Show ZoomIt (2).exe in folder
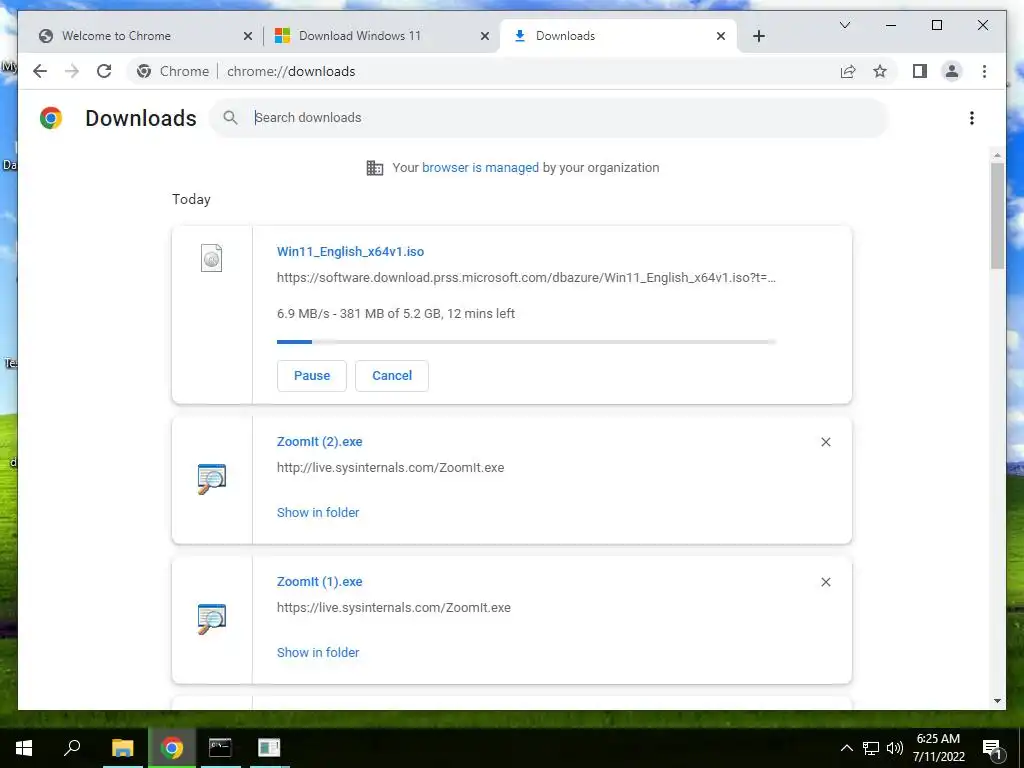Image resolution: width=1024 pixels, height=768 pixels. (318, 513)
